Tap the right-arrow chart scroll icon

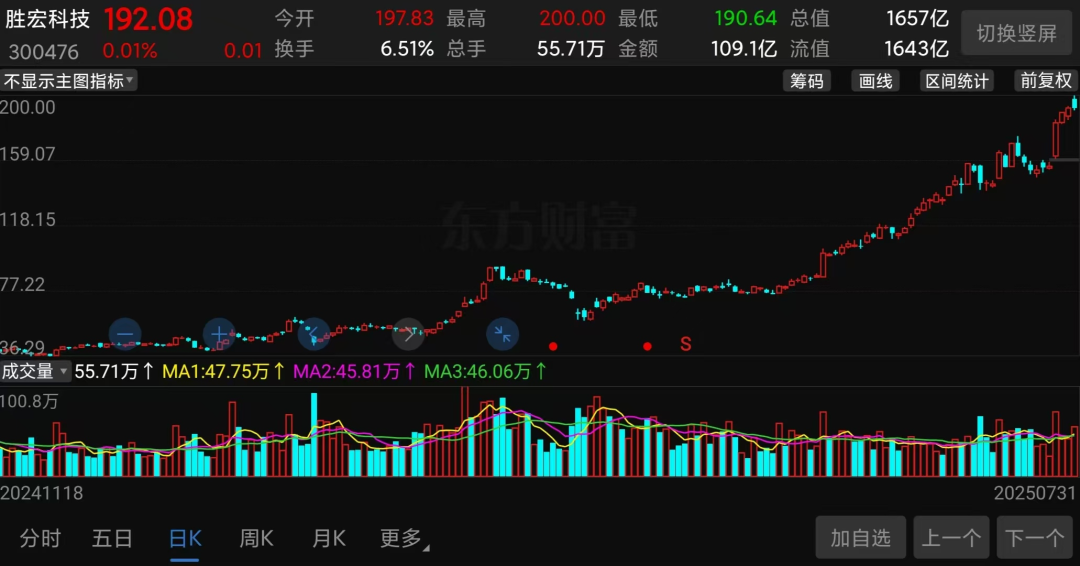coord(408,335)
